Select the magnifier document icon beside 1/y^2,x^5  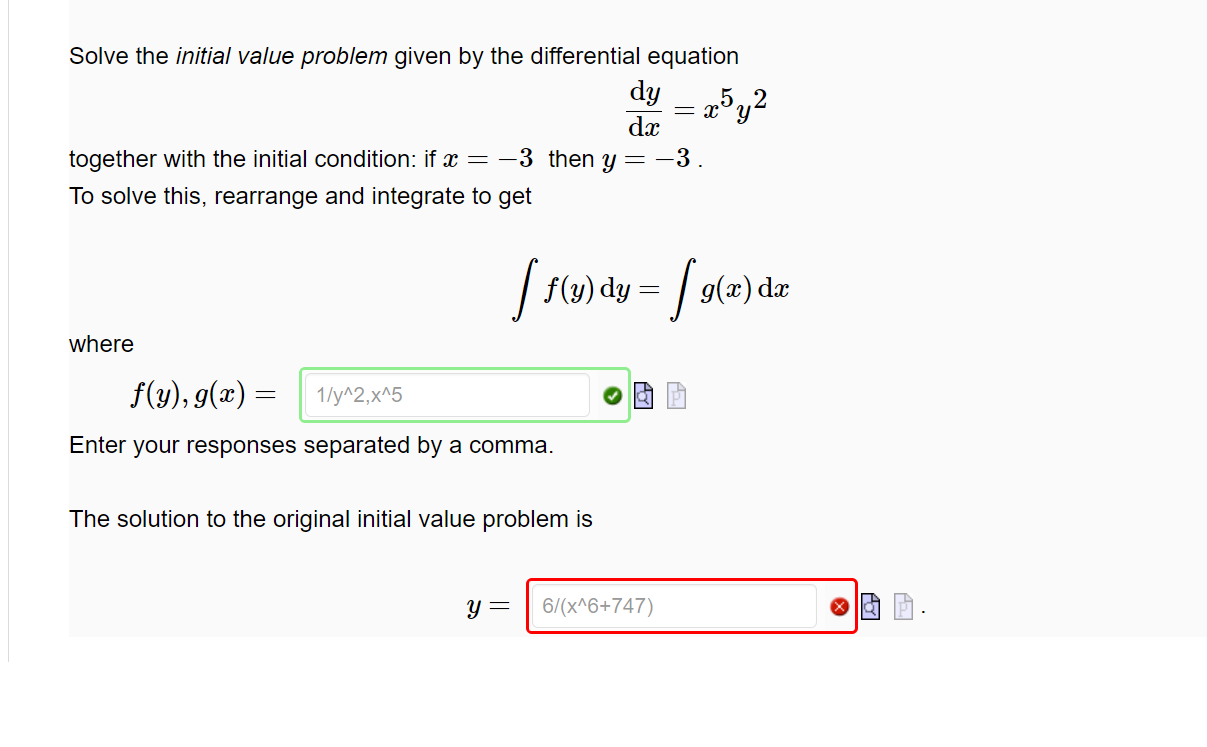[643, 395]
